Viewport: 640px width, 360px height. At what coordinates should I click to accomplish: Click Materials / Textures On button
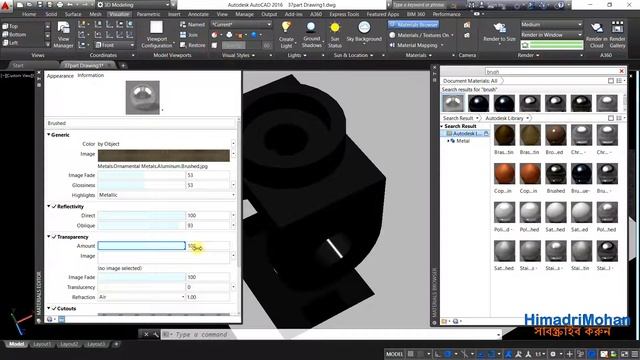[422, 35]
